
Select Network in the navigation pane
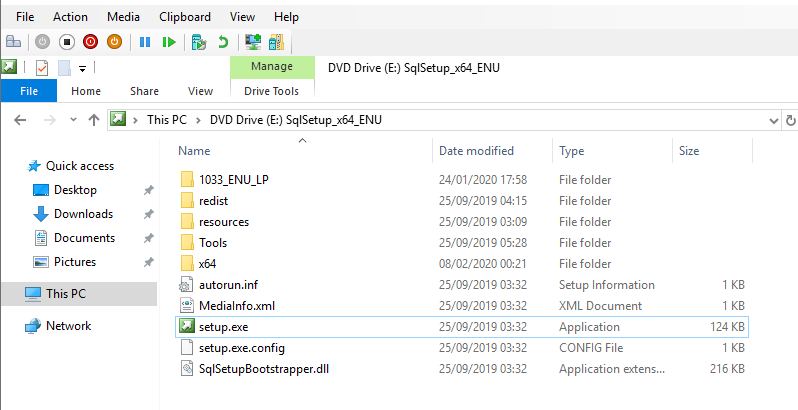coord(68,326)
